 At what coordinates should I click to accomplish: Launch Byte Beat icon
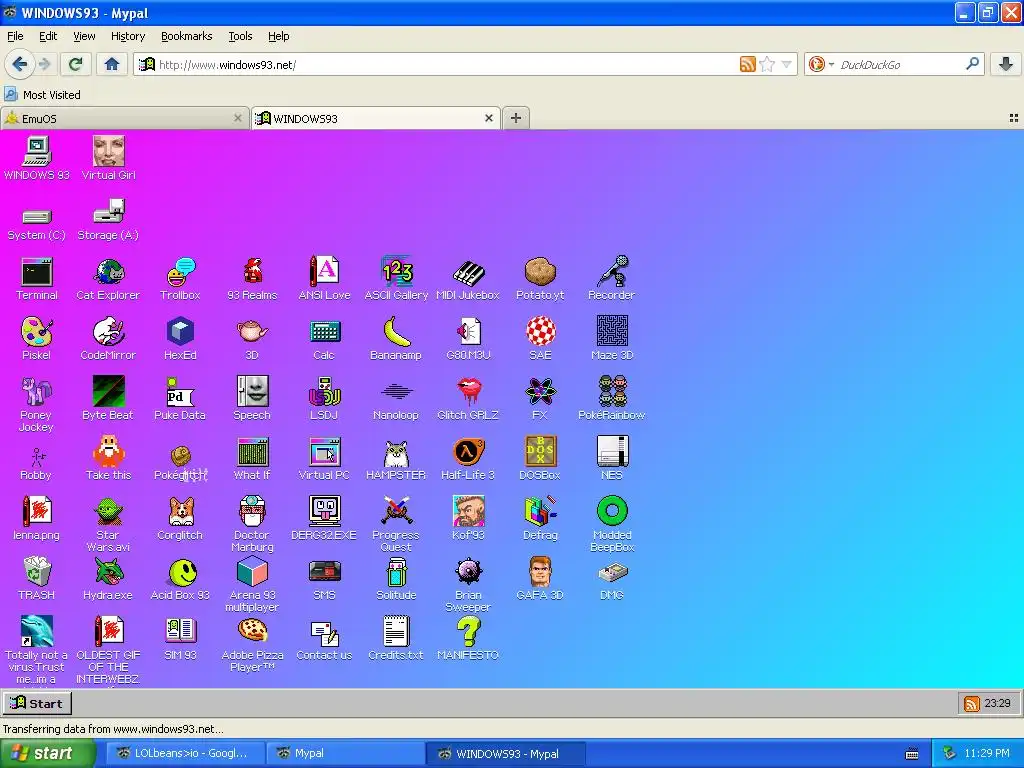click(x=108, y=398)
